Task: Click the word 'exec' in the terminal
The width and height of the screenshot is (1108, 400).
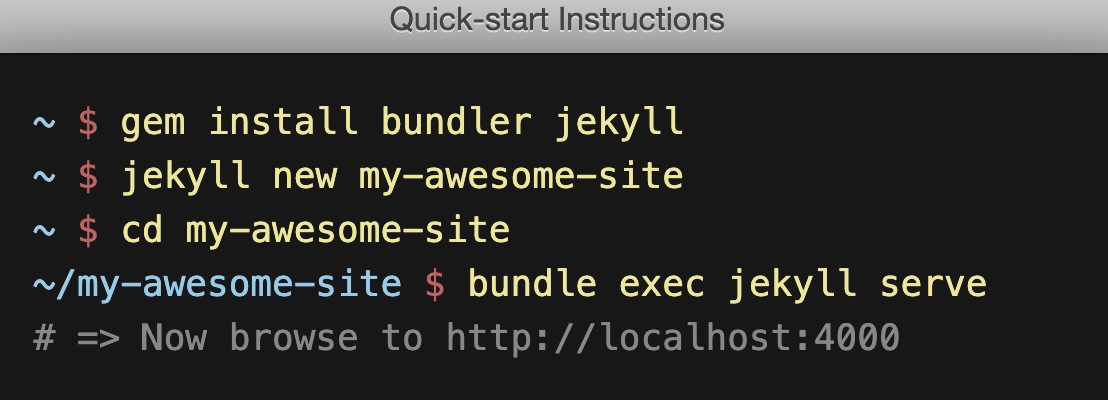Action: pyautogui.click(x=663, y=285)
